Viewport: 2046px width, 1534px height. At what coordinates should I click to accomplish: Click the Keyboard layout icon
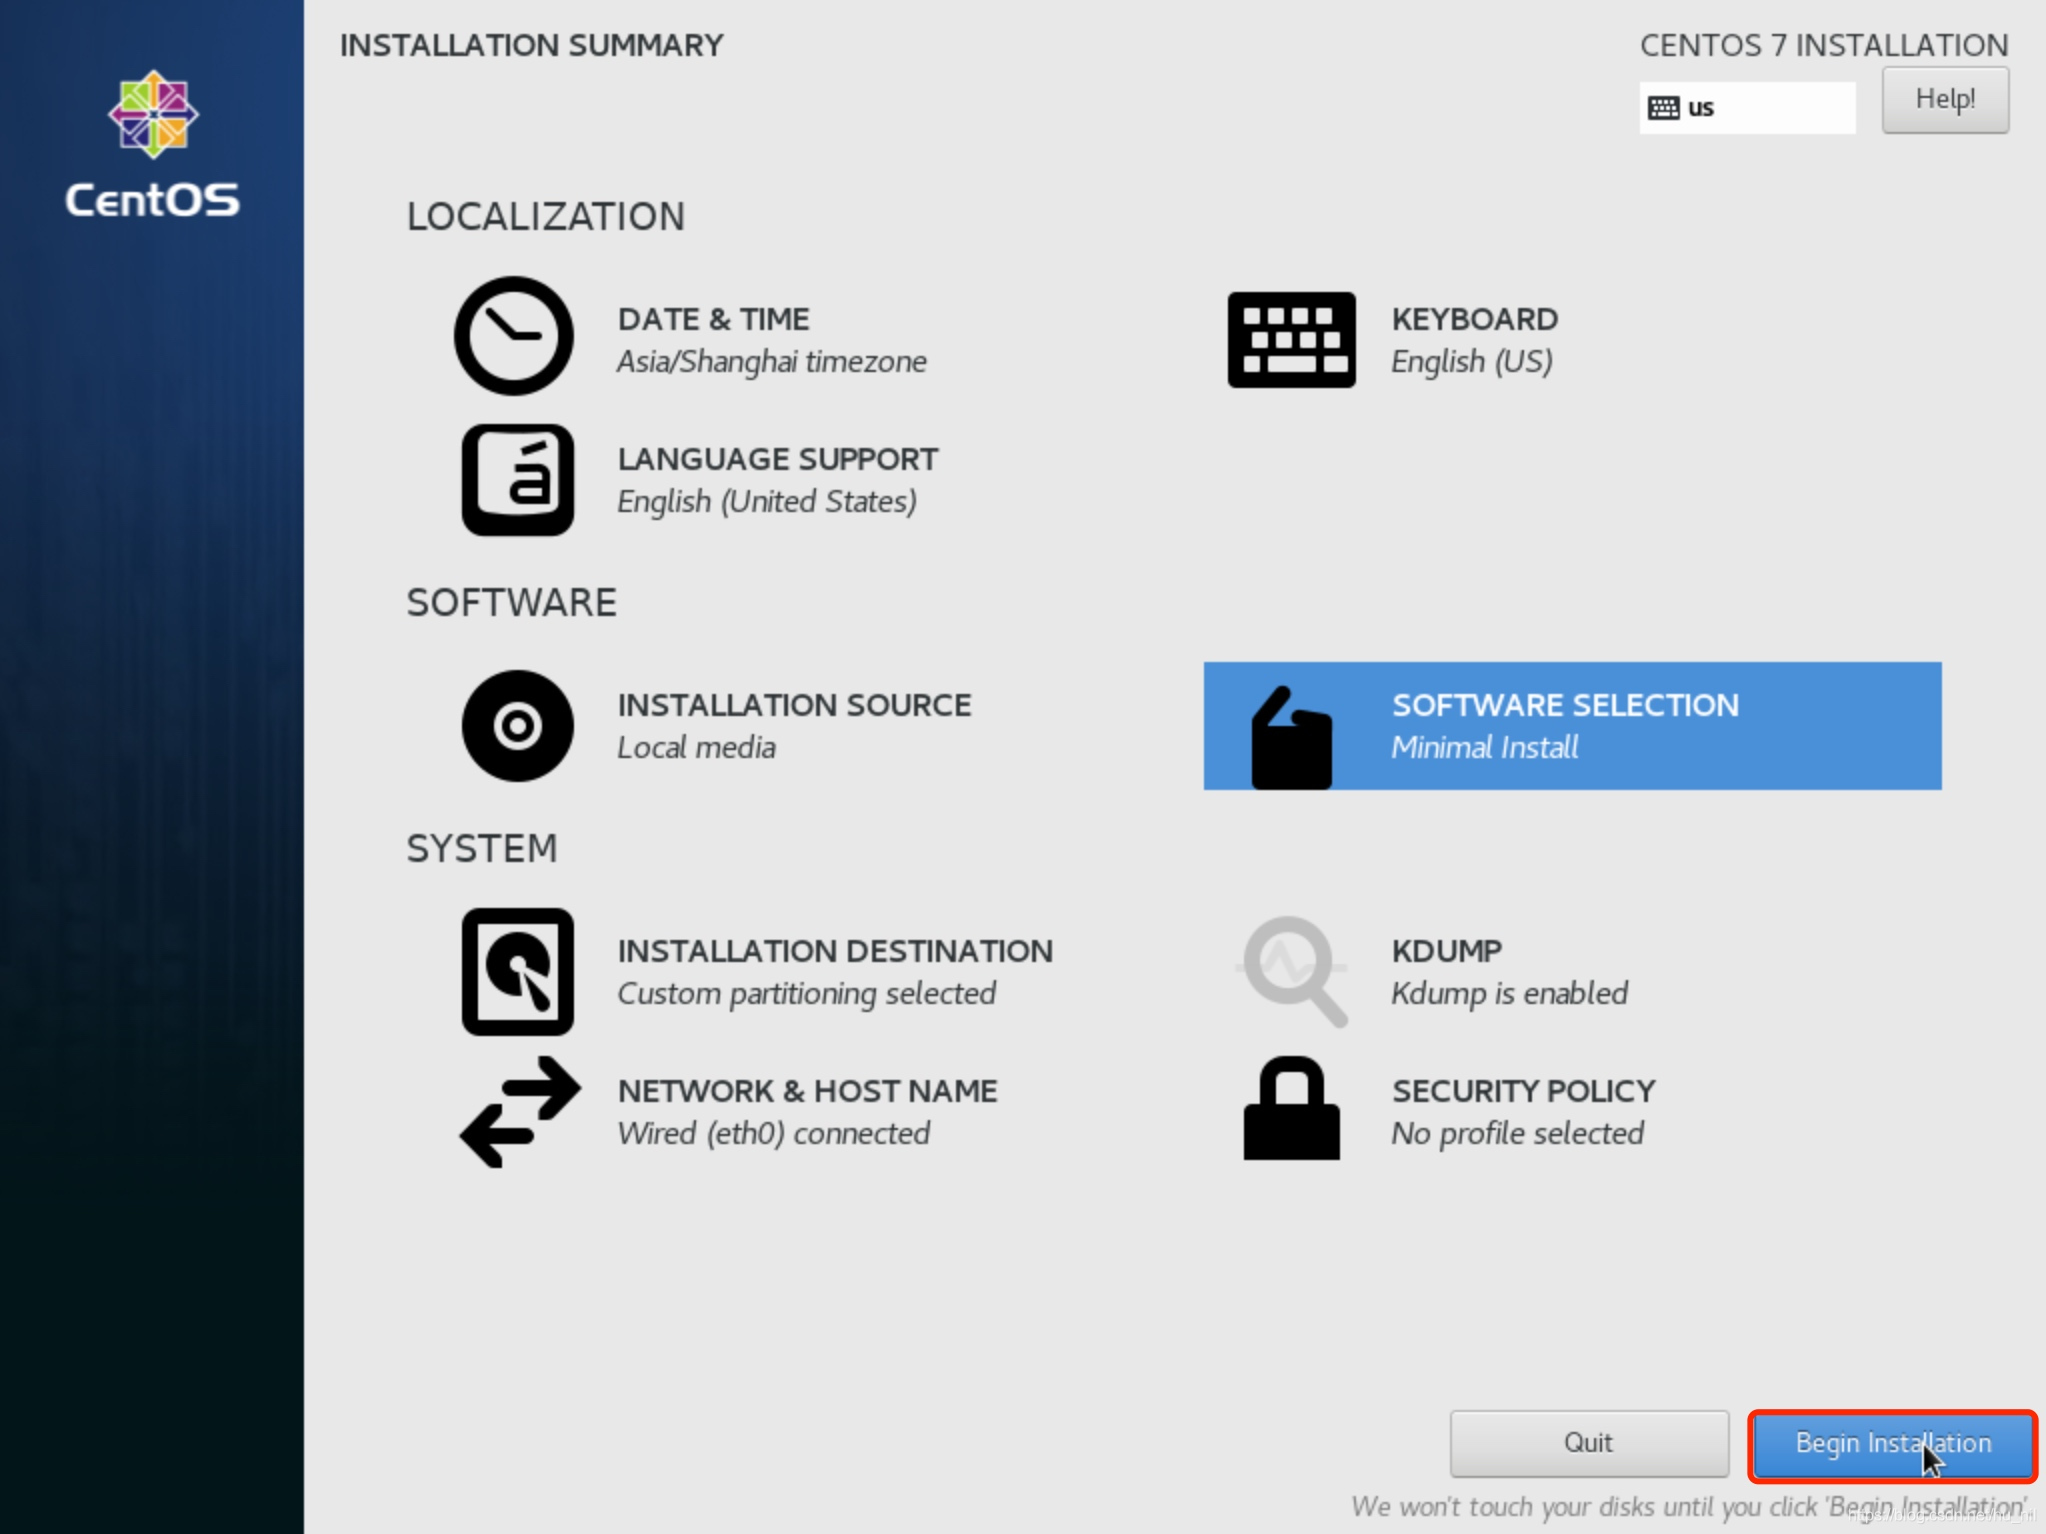(x=1291, y=339)
